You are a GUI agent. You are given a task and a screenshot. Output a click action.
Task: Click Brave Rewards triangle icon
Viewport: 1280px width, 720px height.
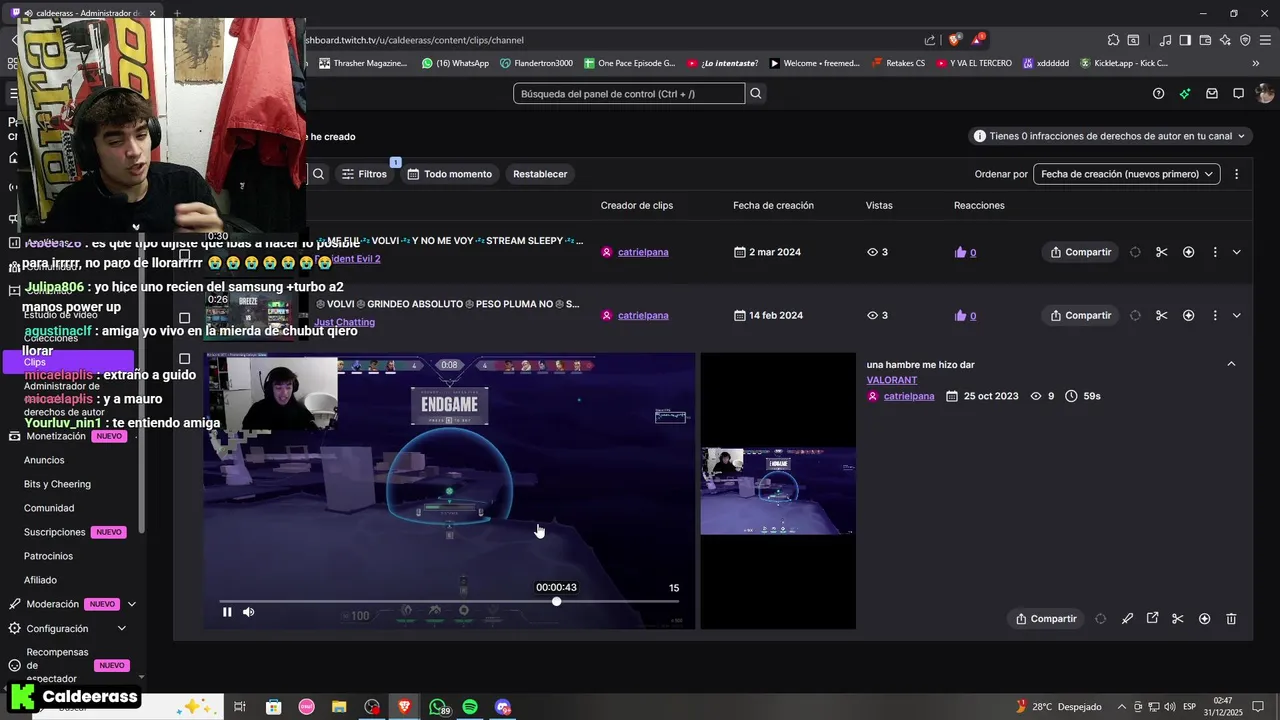(x=978, y=40)
